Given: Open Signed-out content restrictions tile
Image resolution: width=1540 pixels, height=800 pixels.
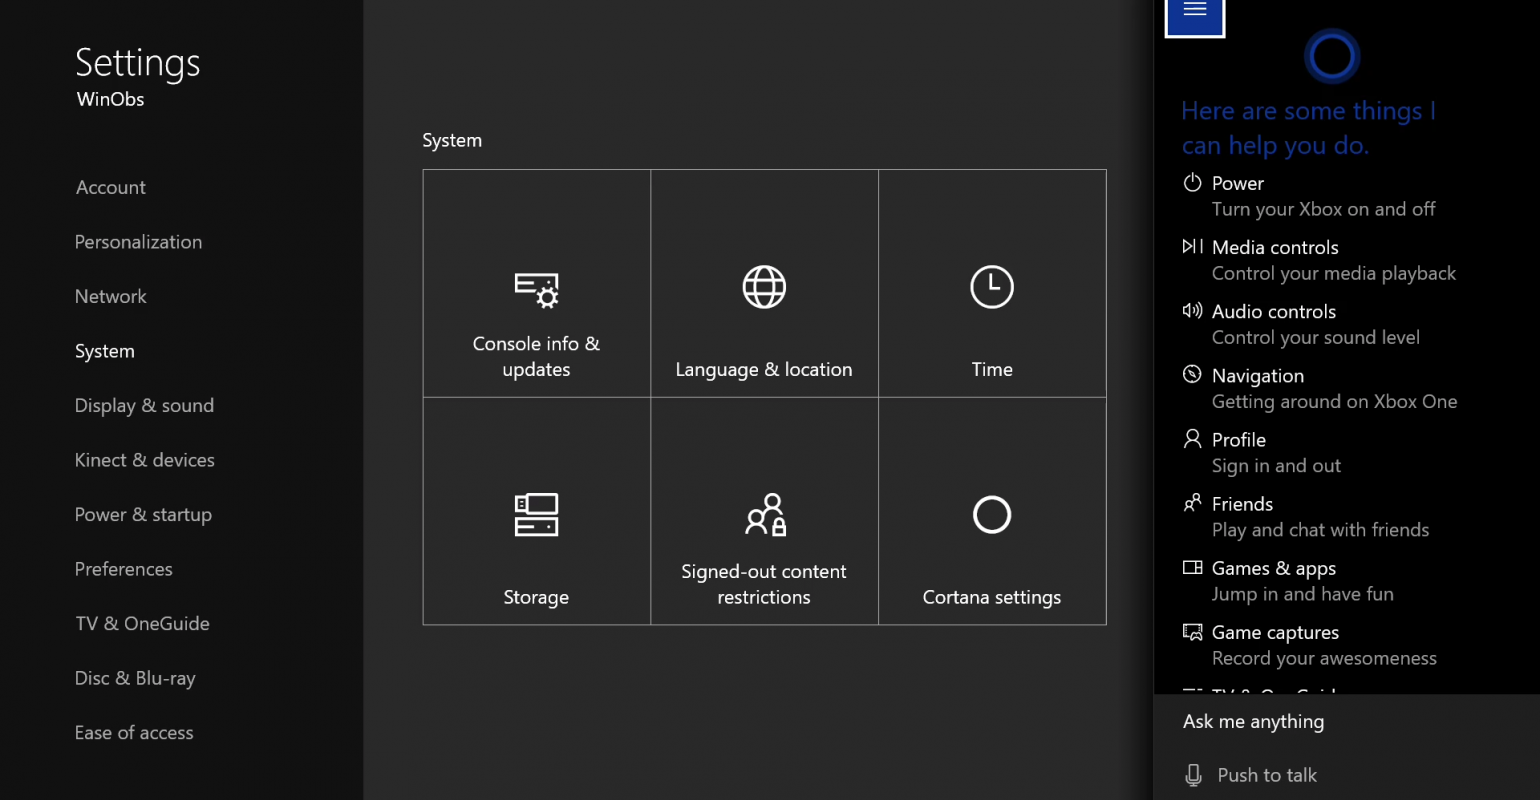Looking at the screenshot, I should (764, 515).
